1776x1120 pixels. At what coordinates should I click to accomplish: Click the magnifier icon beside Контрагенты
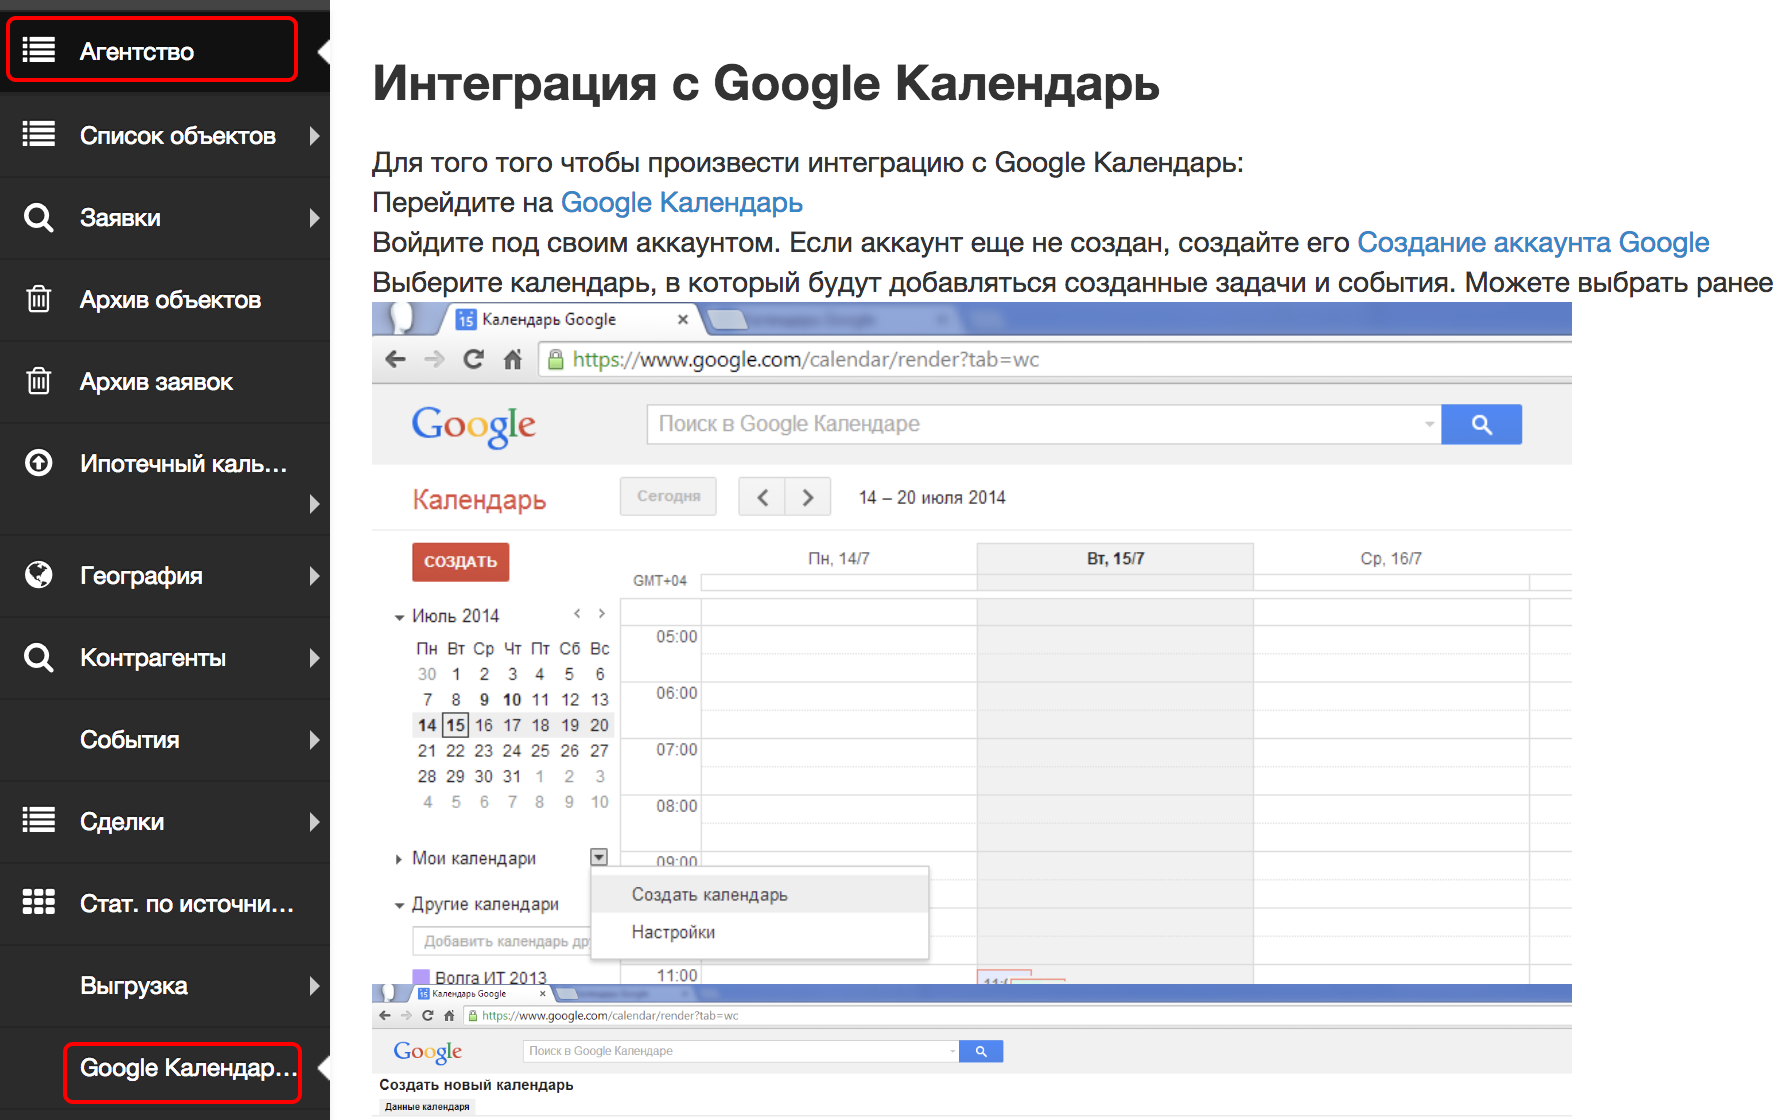click(x=39, y=657)
